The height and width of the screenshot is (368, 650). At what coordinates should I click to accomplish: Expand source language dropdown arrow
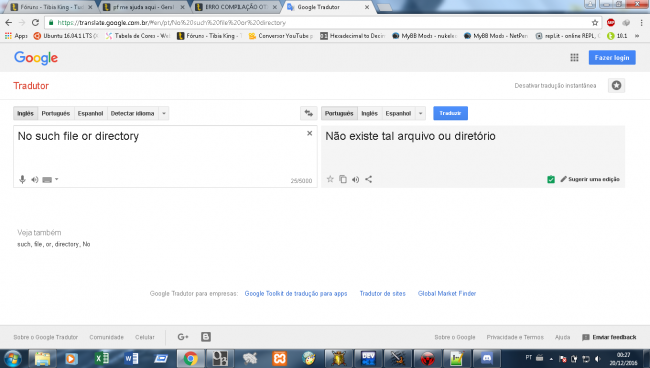click(x=164, y=113)
